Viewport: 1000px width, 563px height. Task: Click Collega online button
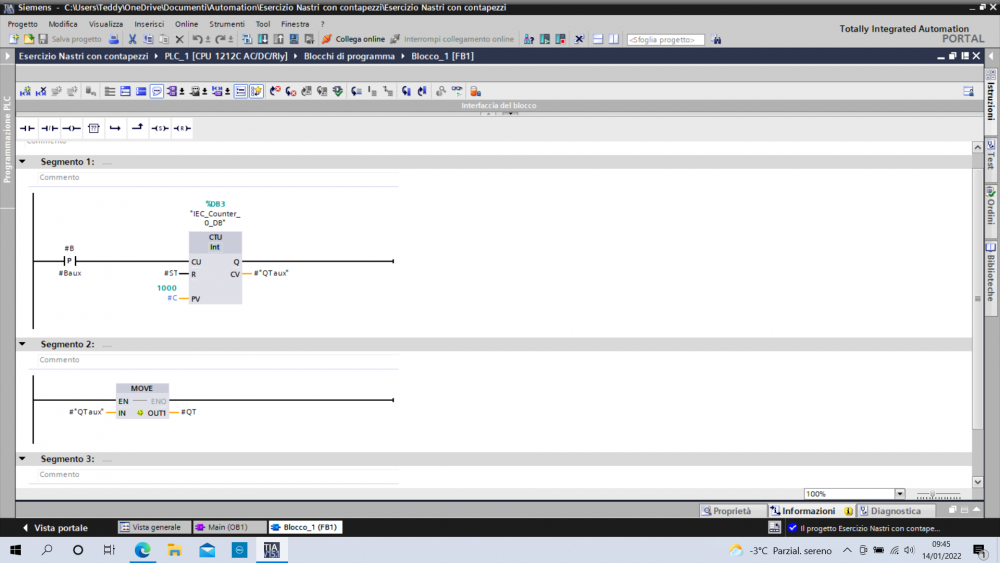point(353,39)
